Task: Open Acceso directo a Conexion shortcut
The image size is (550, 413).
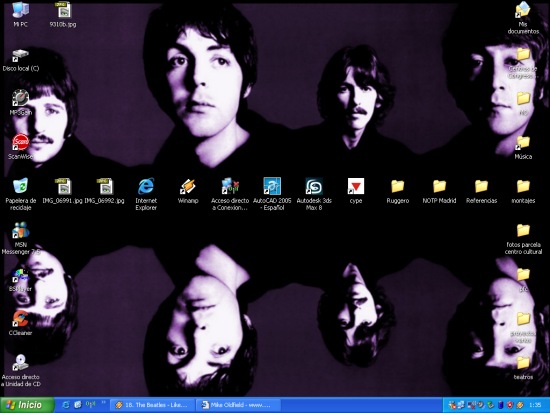Action: [x=230, y=194]
